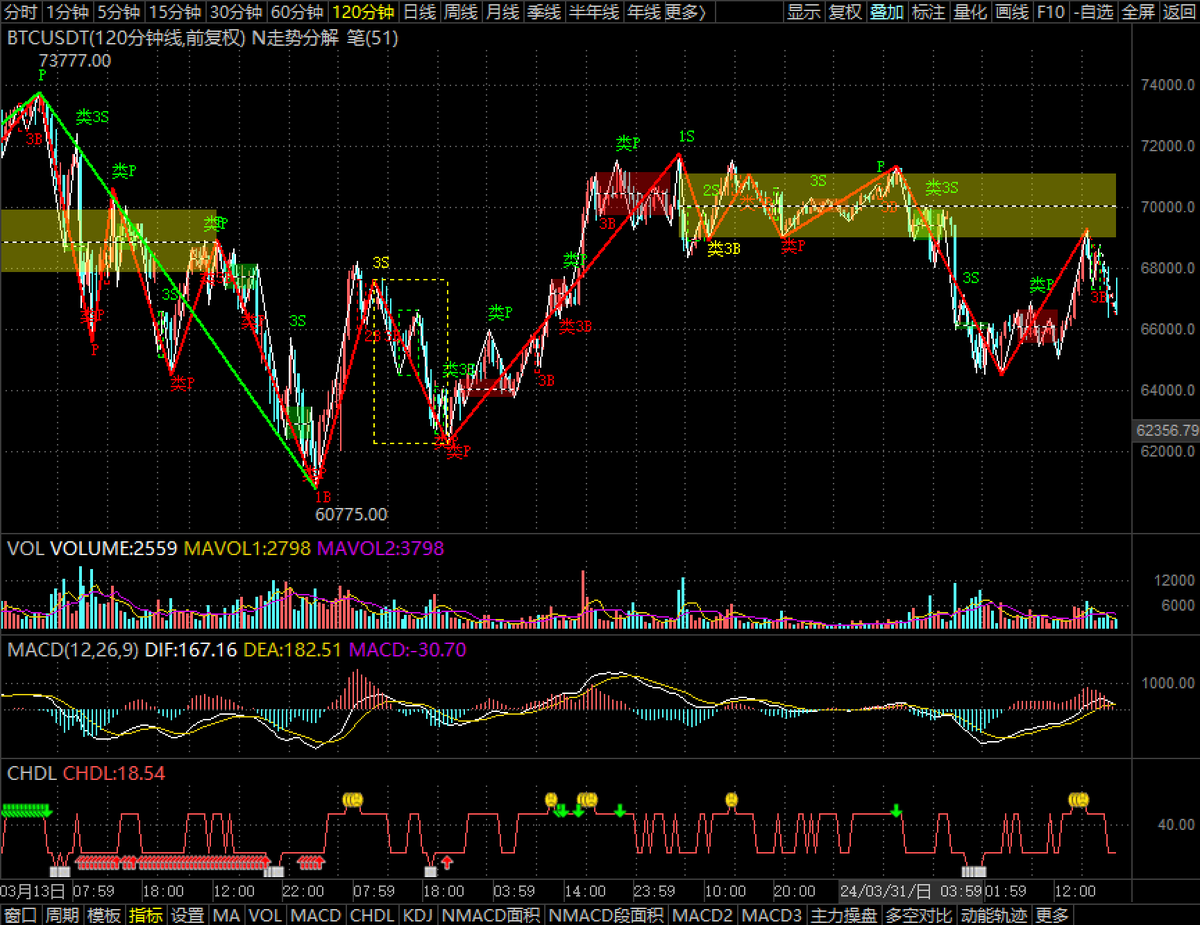
Task: Toggle the 叠加 overlay option
Action: tap(887, 12)
